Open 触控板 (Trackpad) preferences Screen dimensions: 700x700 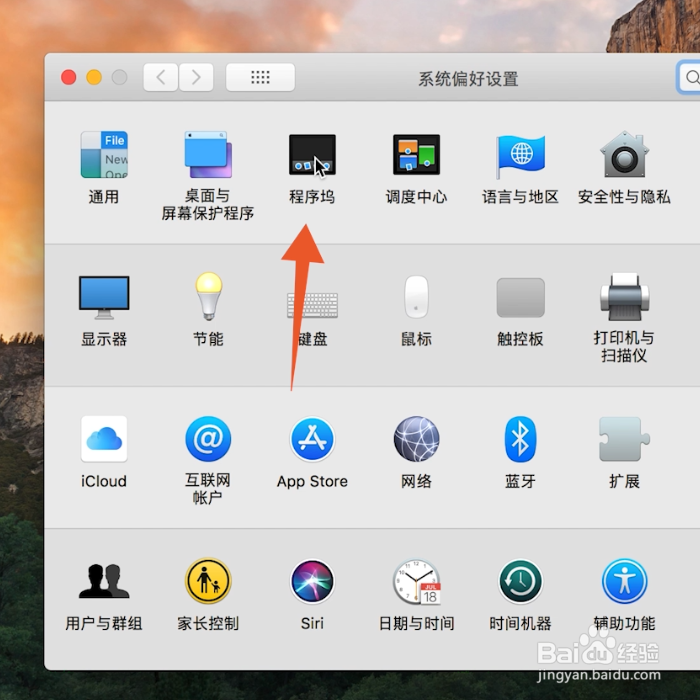[521, 297]
